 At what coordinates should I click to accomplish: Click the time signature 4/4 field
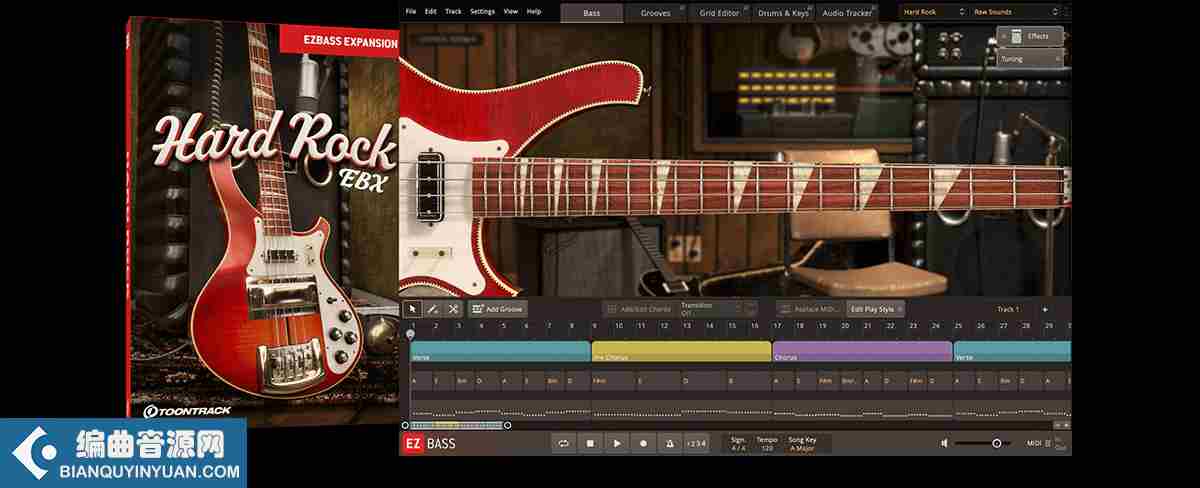[738, 443]
